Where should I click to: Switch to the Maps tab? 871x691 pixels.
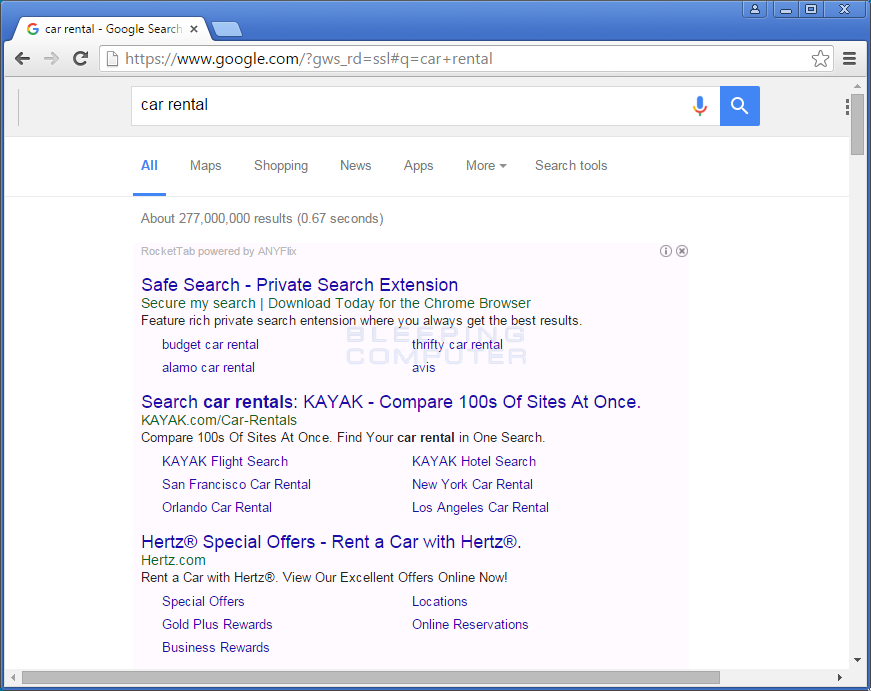206,166
